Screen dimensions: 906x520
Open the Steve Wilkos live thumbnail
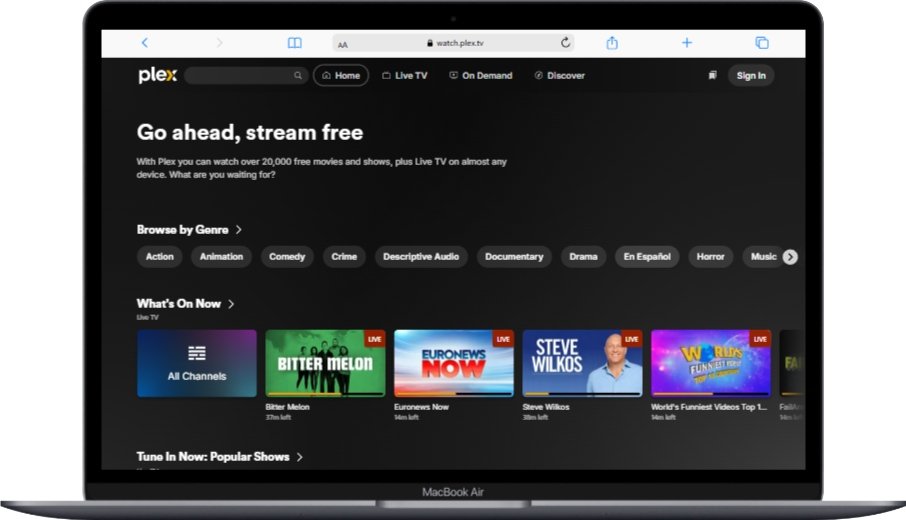(582, 363)
